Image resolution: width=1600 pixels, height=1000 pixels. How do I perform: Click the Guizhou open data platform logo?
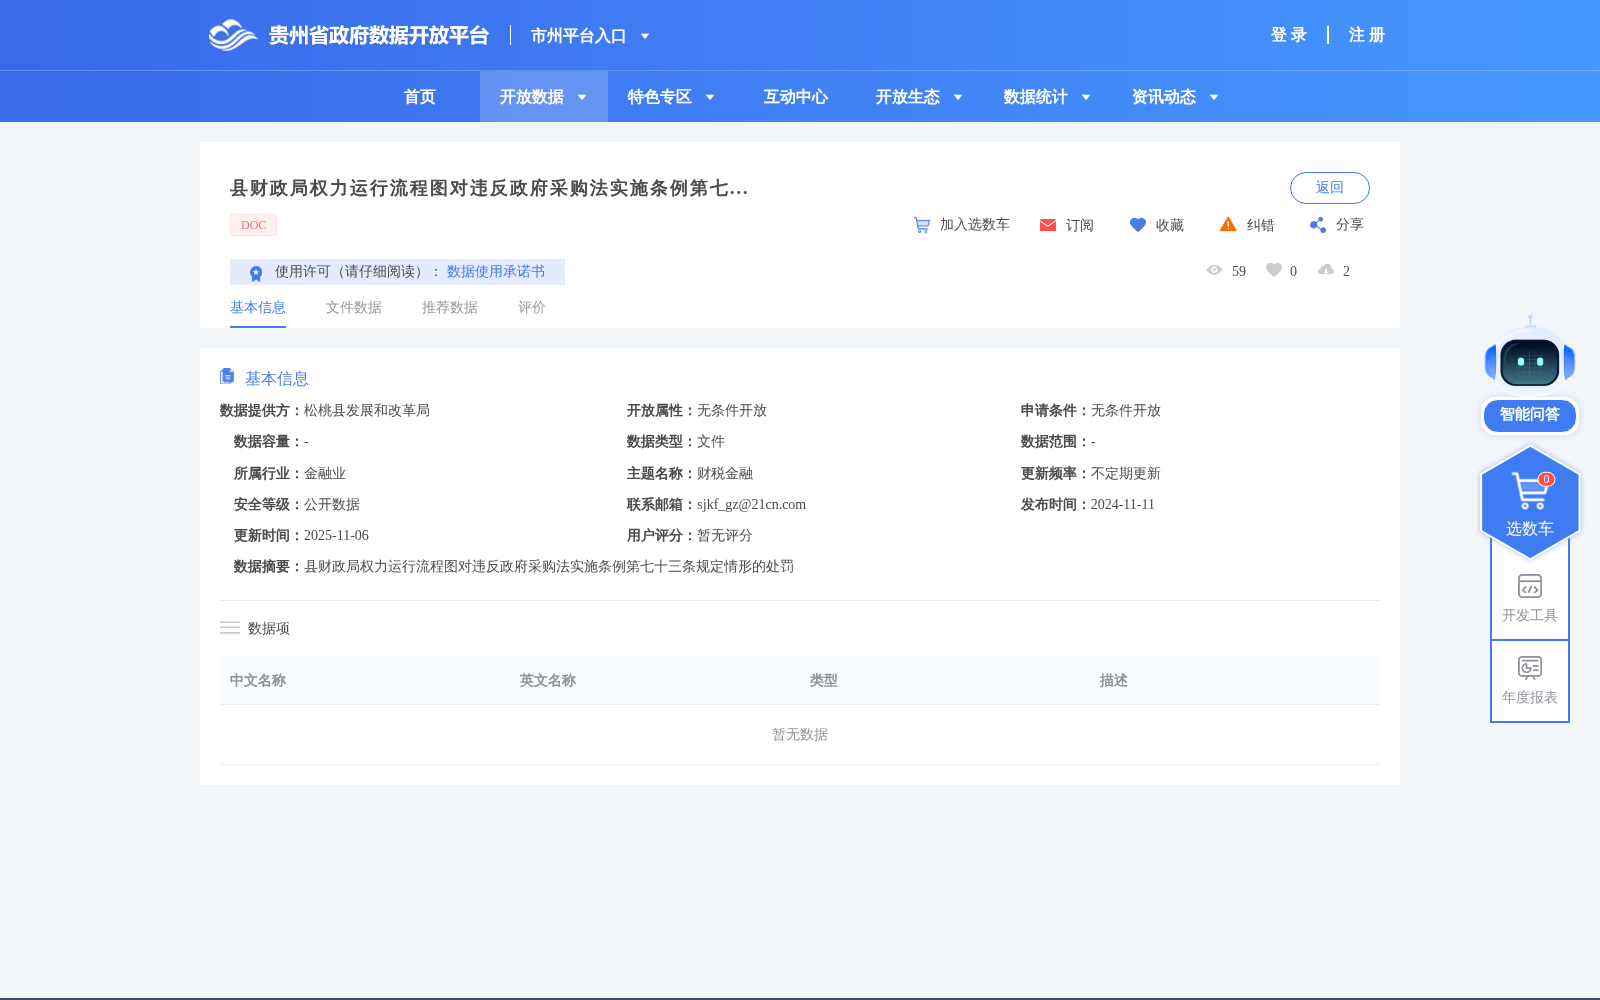(348, 35)
